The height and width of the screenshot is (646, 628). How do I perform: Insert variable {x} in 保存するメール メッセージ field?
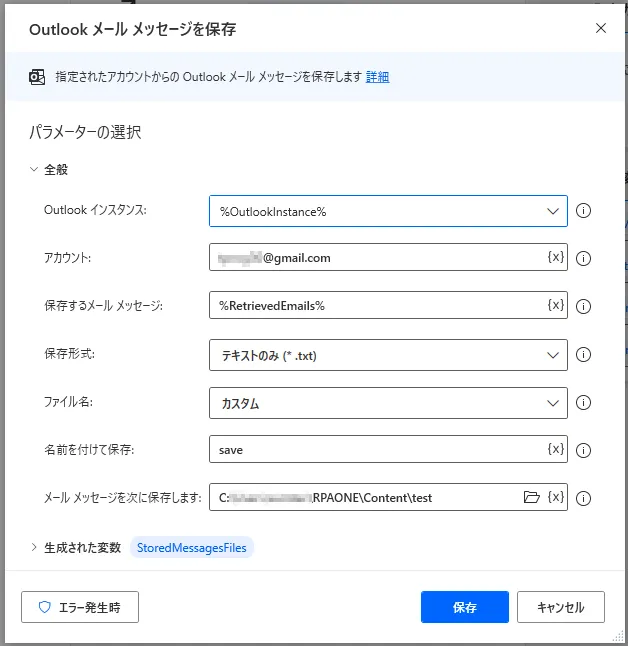coord(555,305)
